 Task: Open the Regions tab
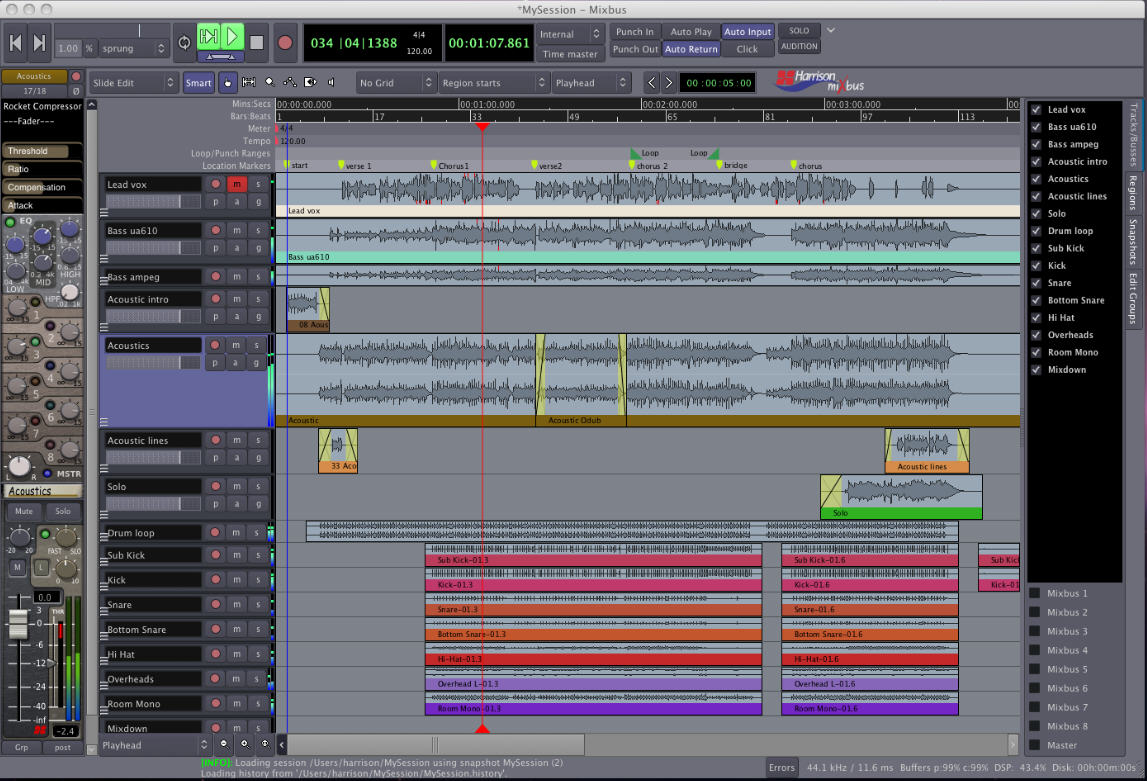(1134, 192)
